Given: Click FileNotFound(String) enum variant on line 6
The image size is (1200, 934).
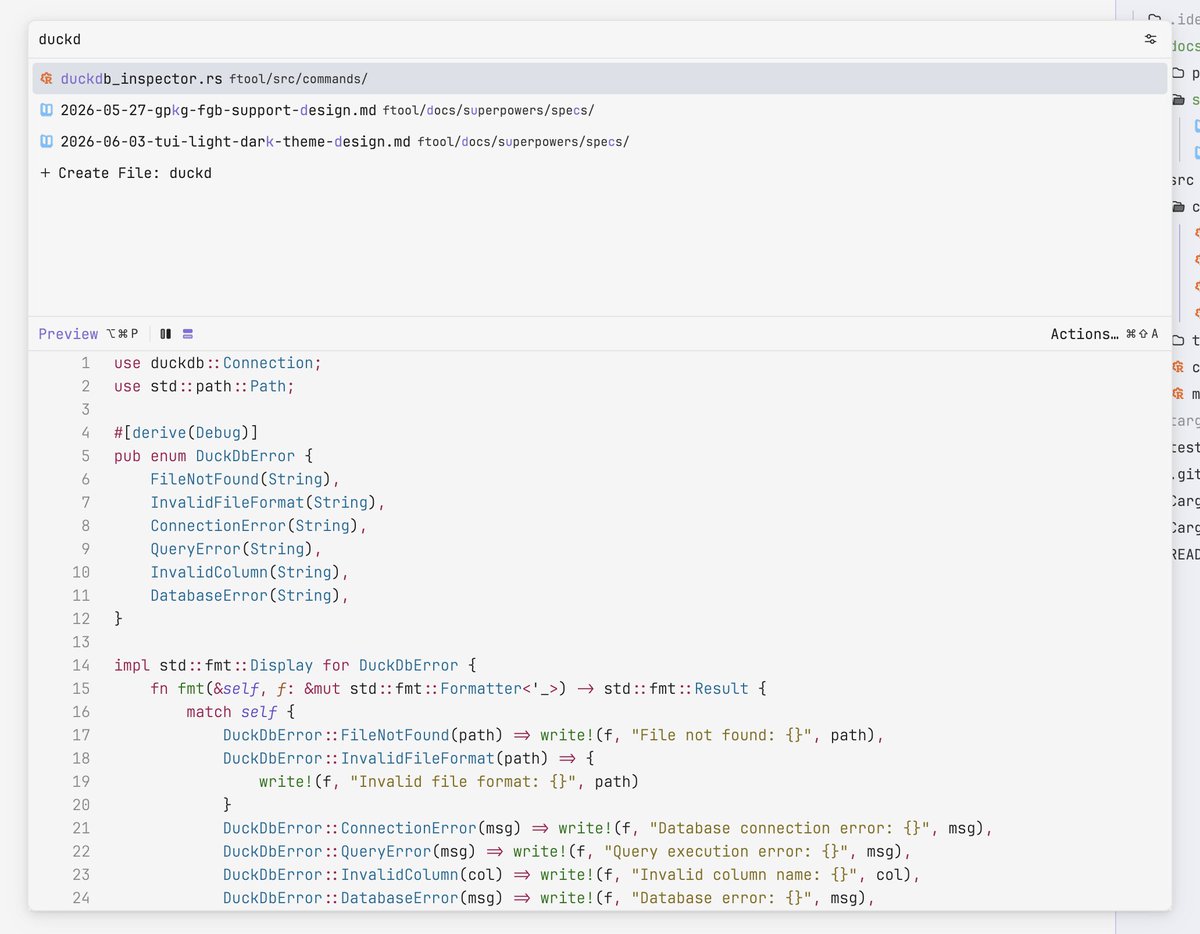Looking at the screenshot, I should tap(245, 479).
